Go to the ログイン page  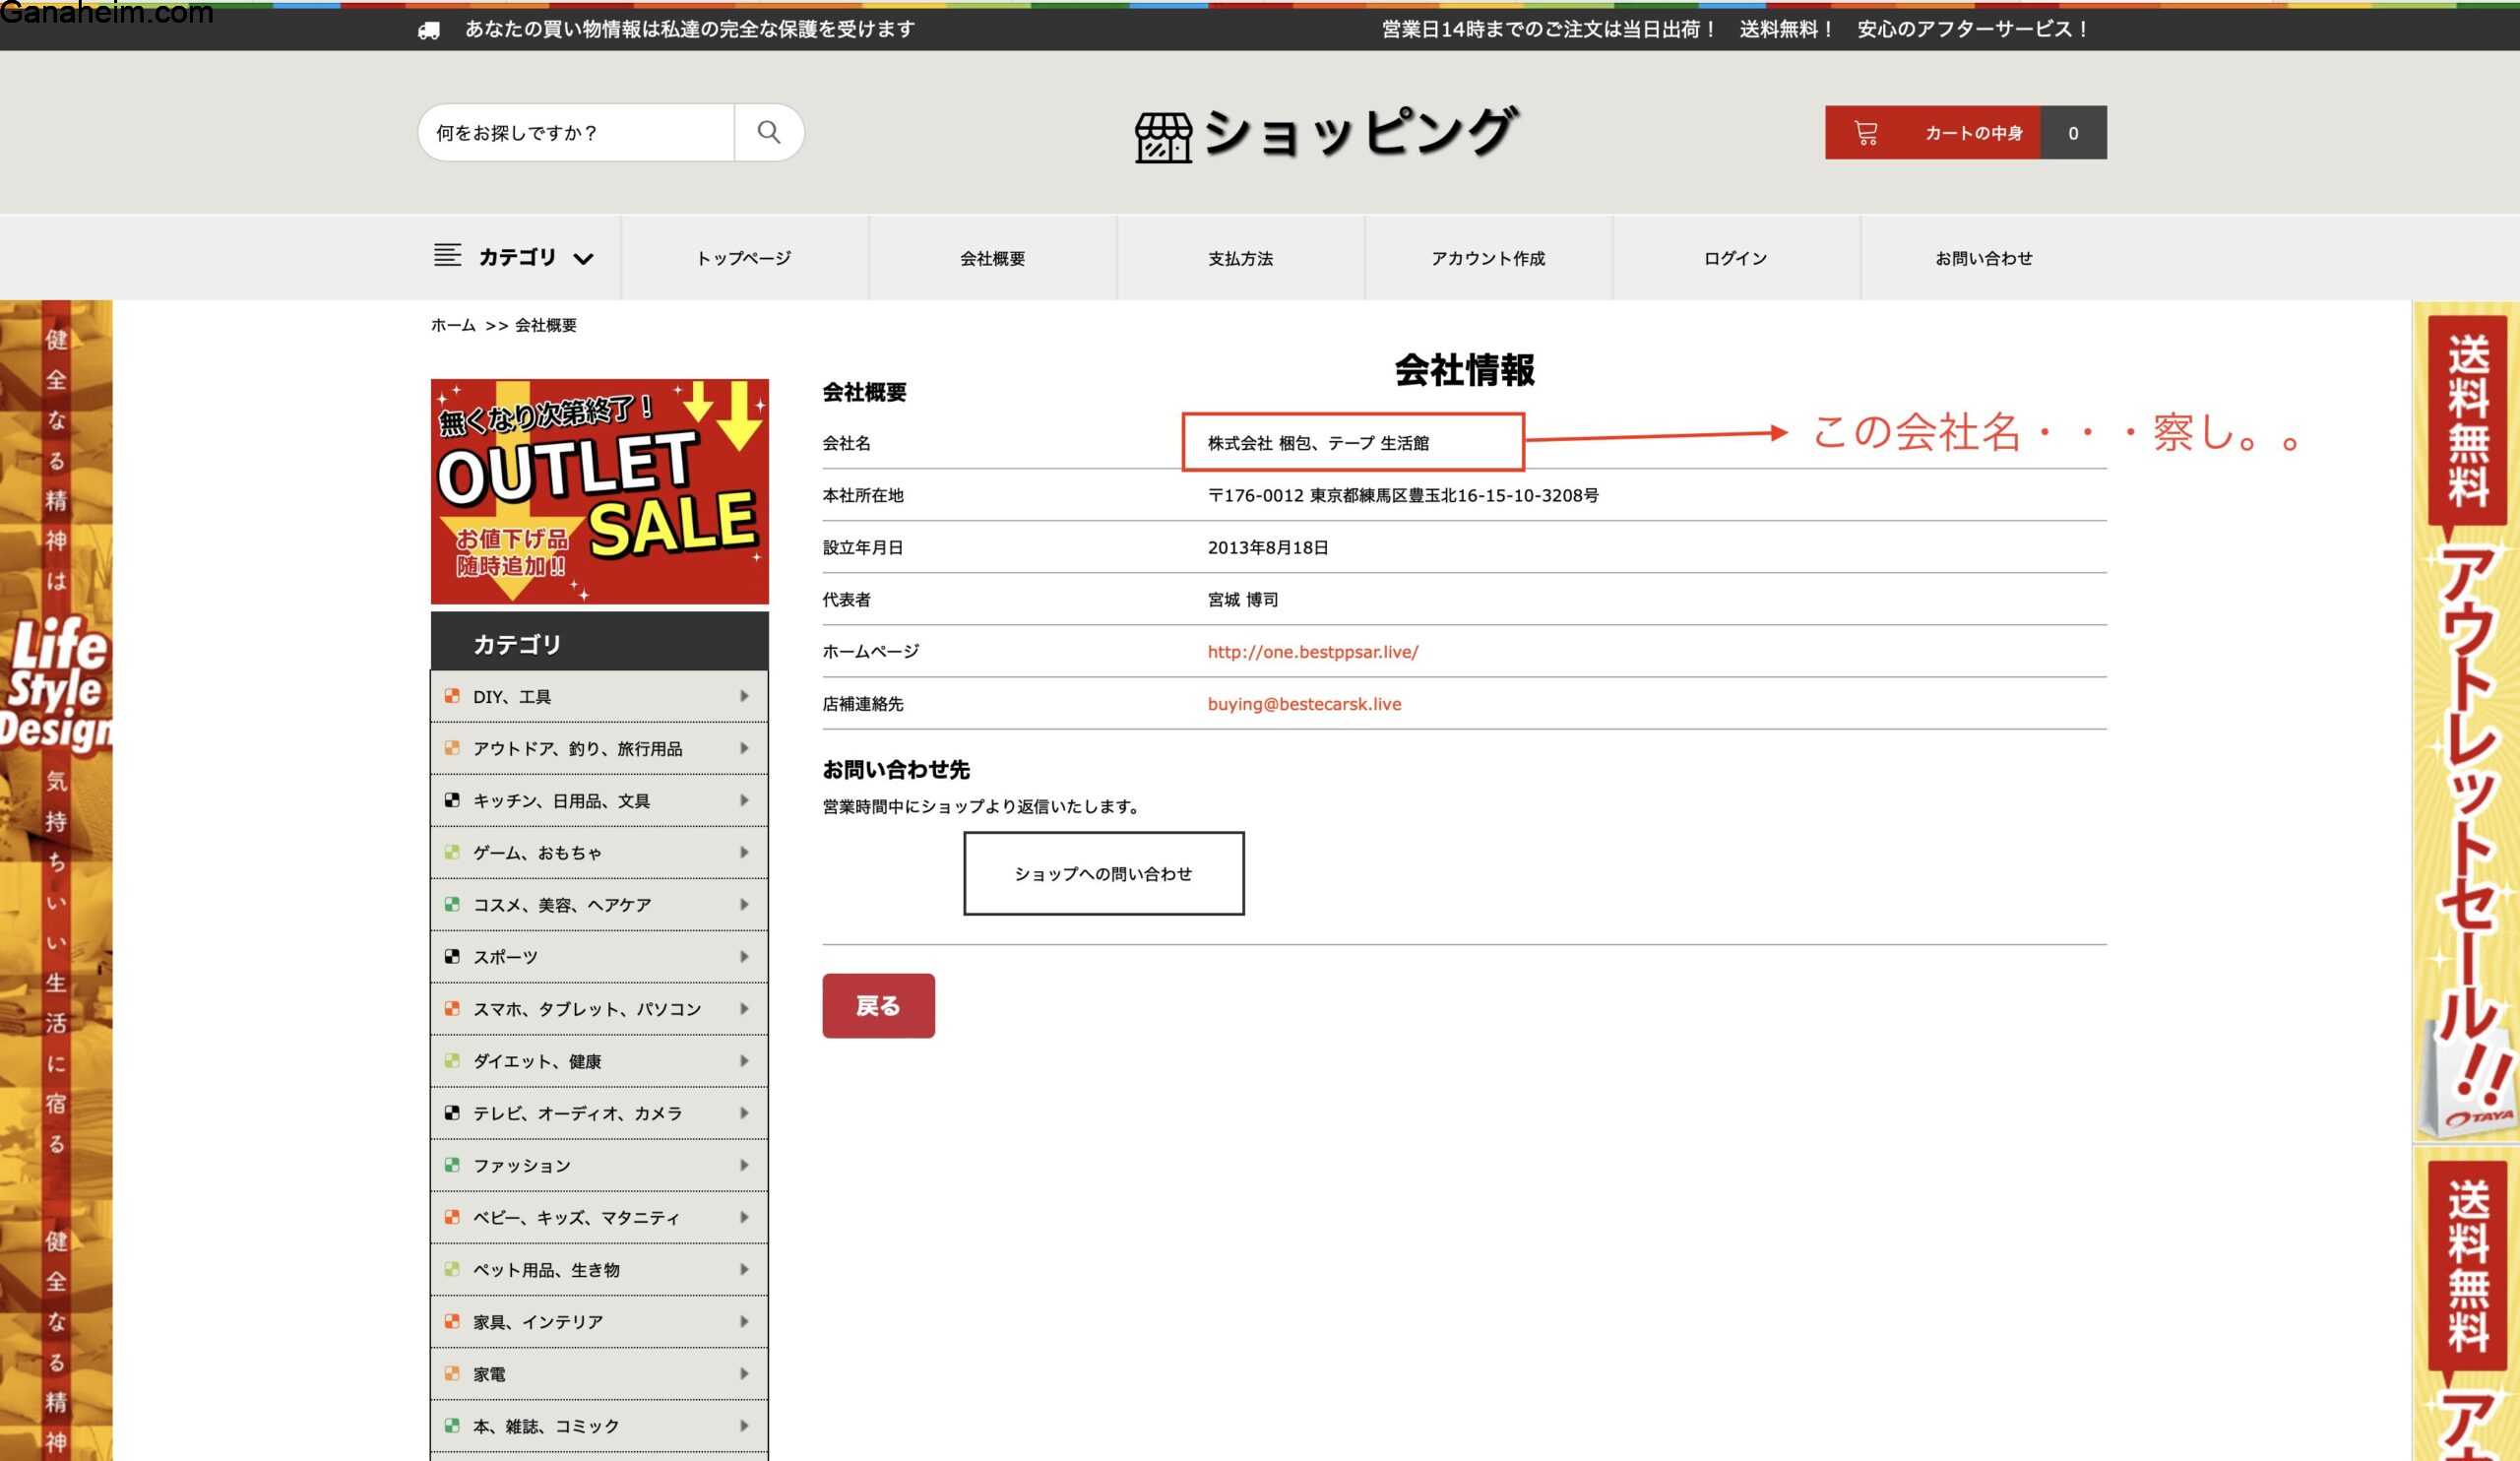(1735, 259)
